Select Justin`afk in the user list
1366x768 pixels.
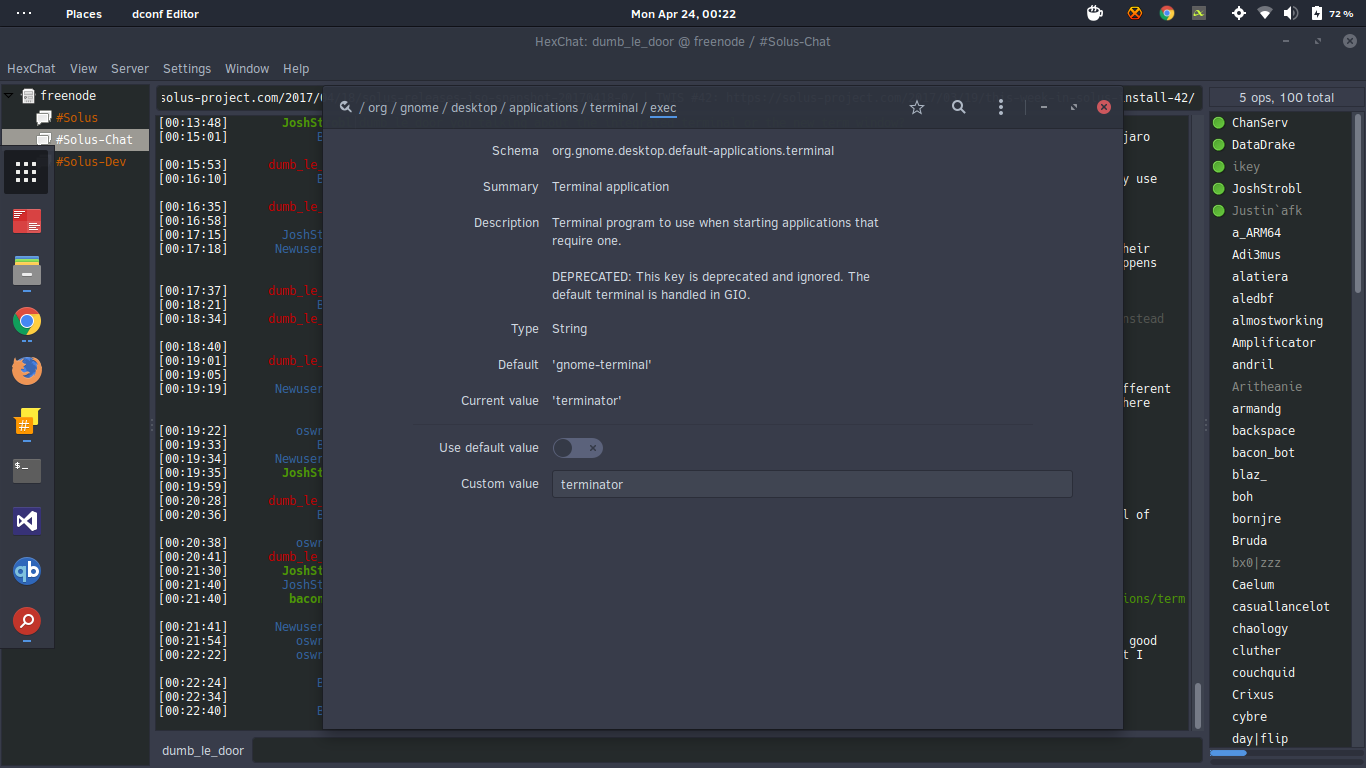[x=1266, y=211]
